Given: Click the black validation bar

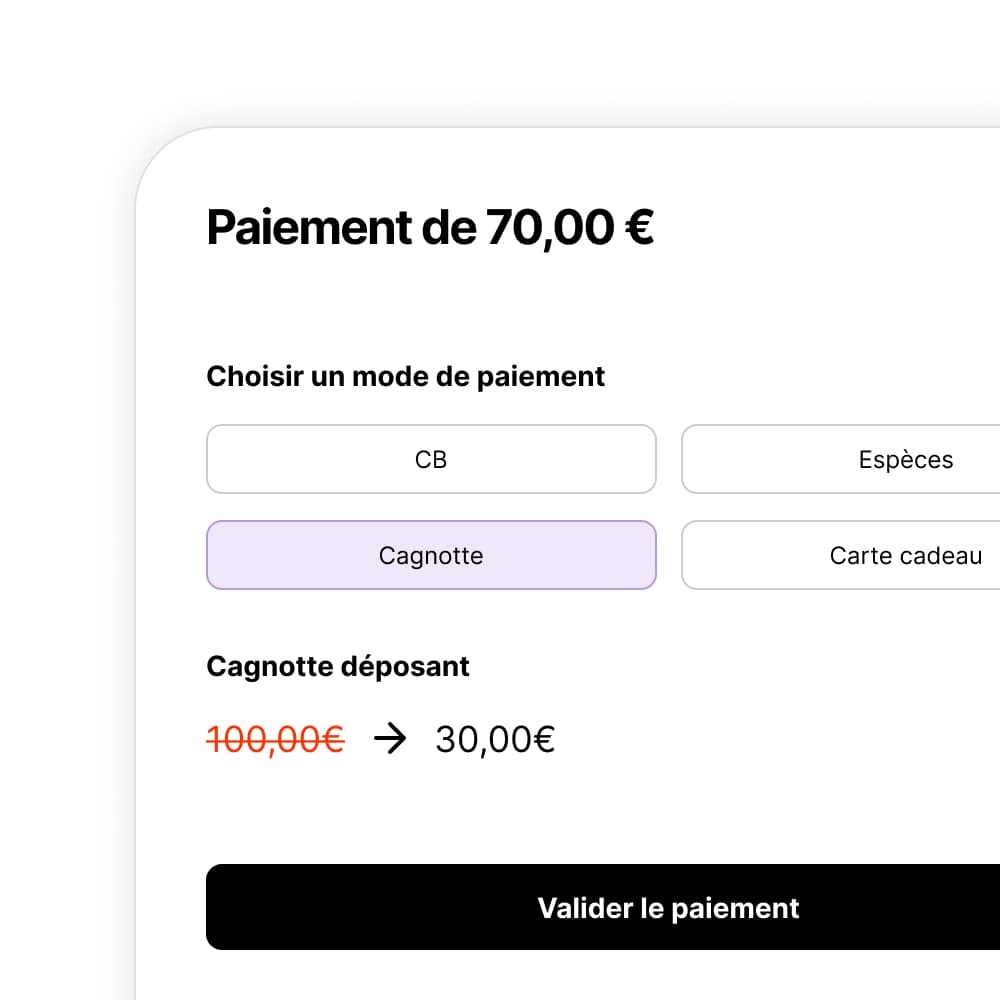Looking at the screenshot, I should click(668, 907).
